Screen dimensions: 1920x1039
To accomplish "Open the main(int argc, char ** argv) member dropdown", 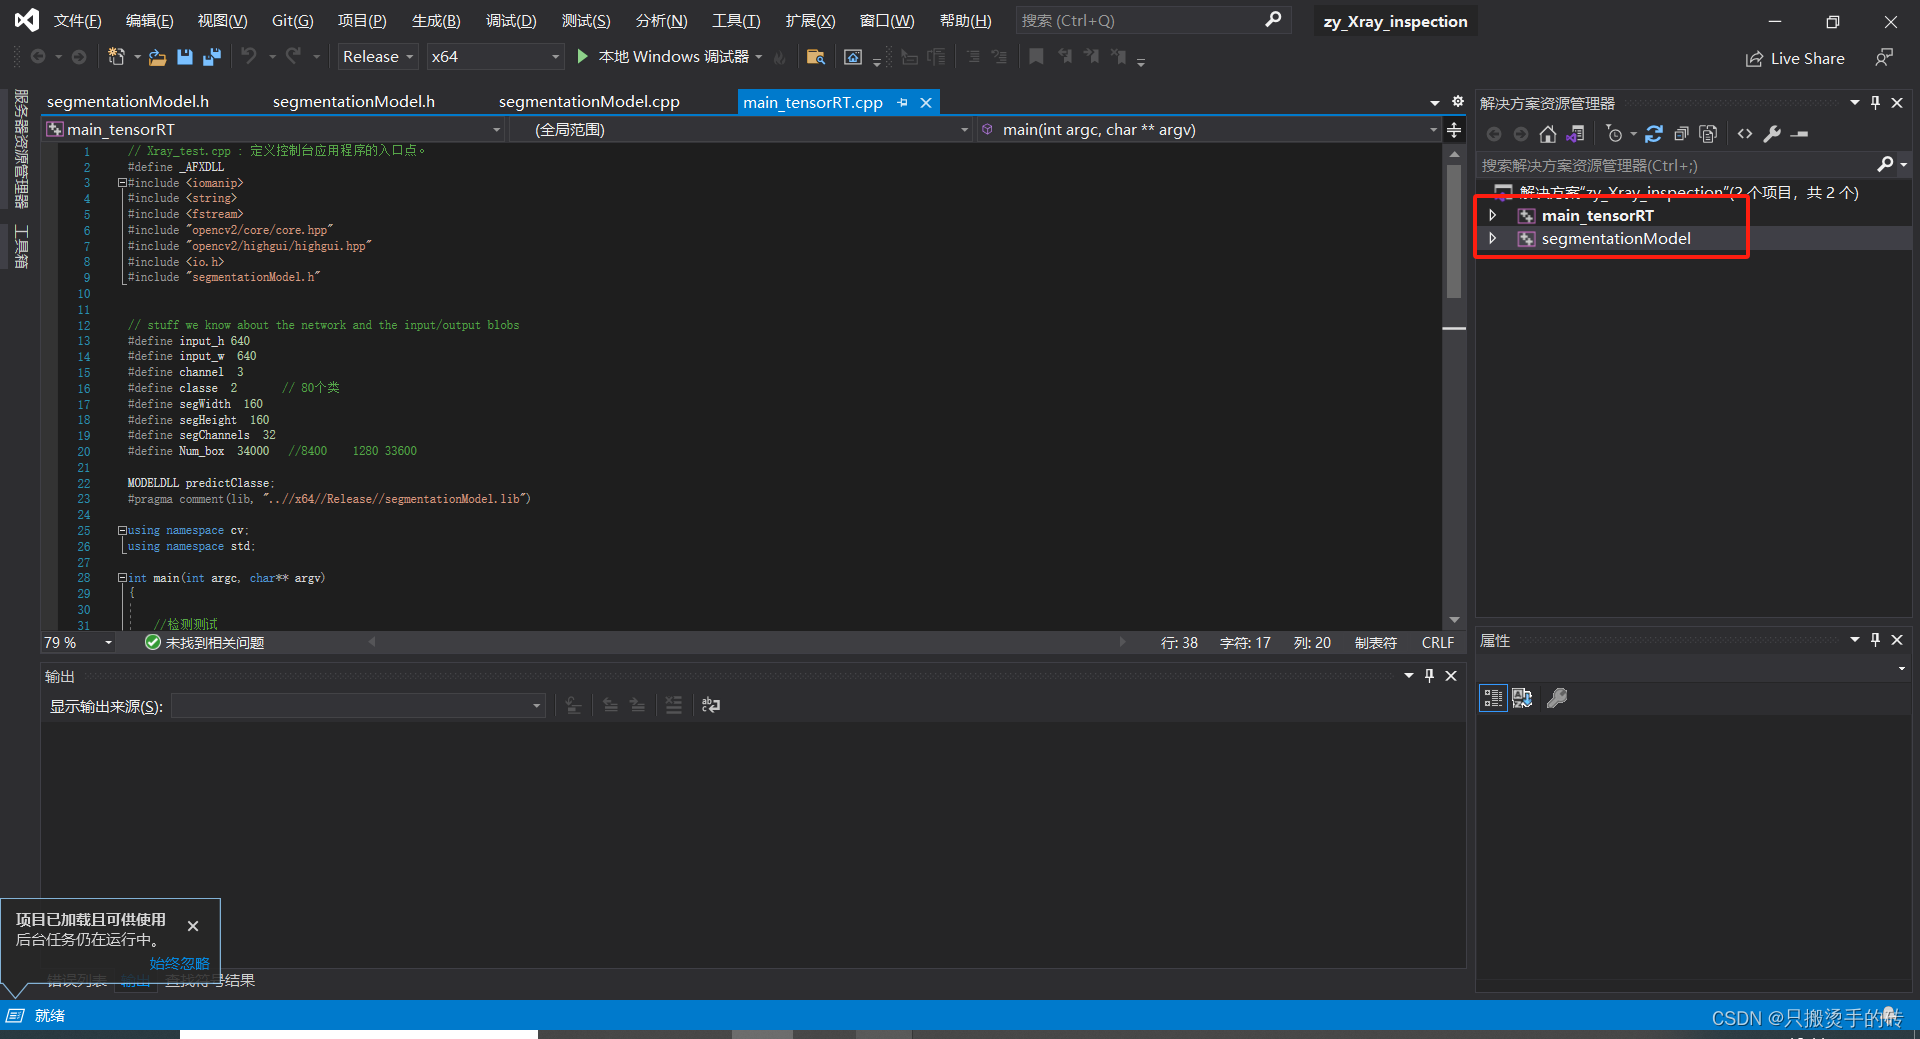I will pyautogui.click(x=1208, y=130).
